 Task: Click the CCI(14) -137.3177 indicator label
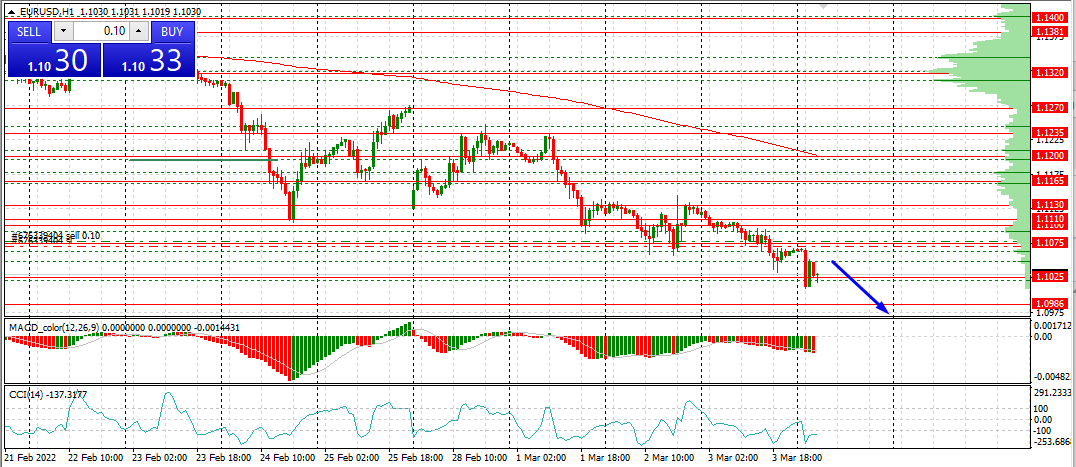(x=47, y=394)
